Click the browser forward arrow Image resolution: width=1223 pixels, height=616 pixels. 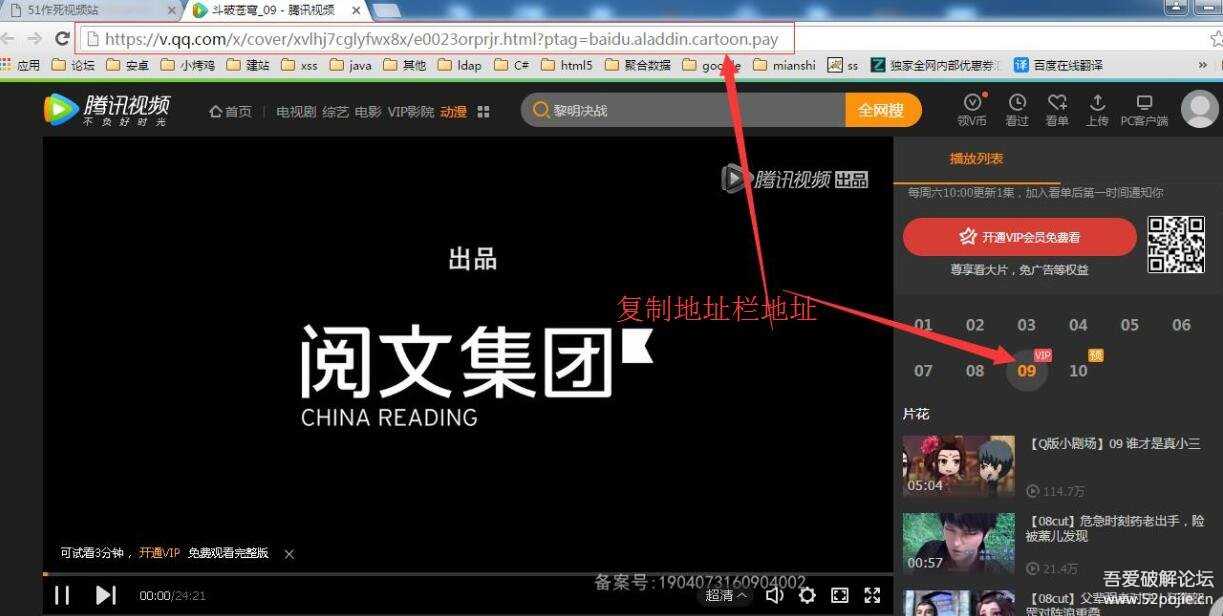pos(34,39)
